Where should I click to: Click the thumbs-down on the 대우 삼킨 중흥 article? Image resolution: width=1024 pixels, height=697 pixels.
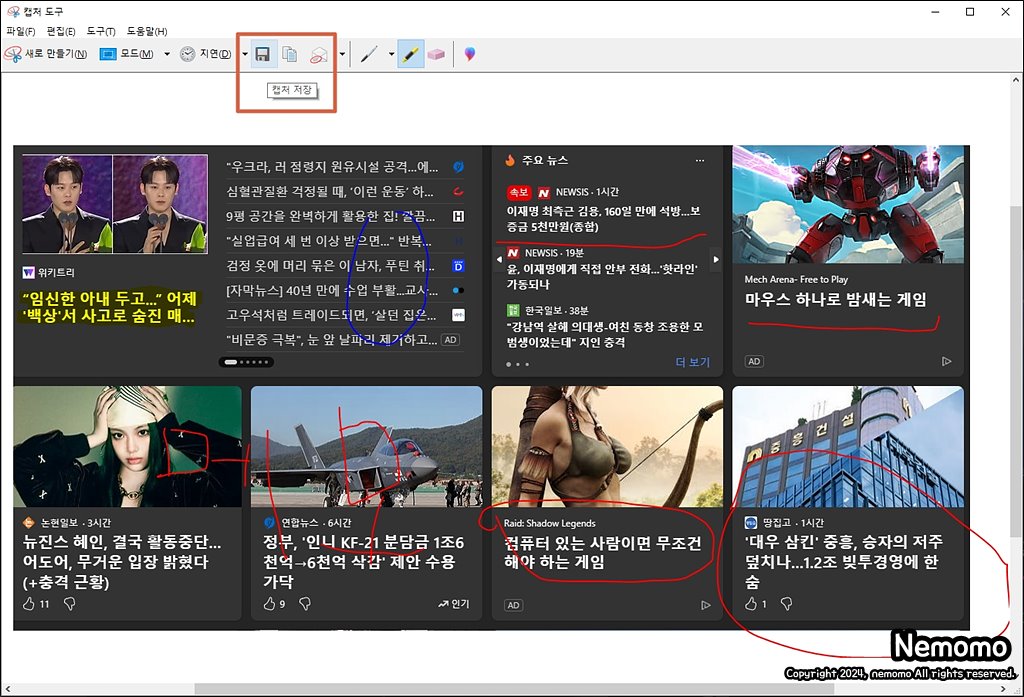786,604
